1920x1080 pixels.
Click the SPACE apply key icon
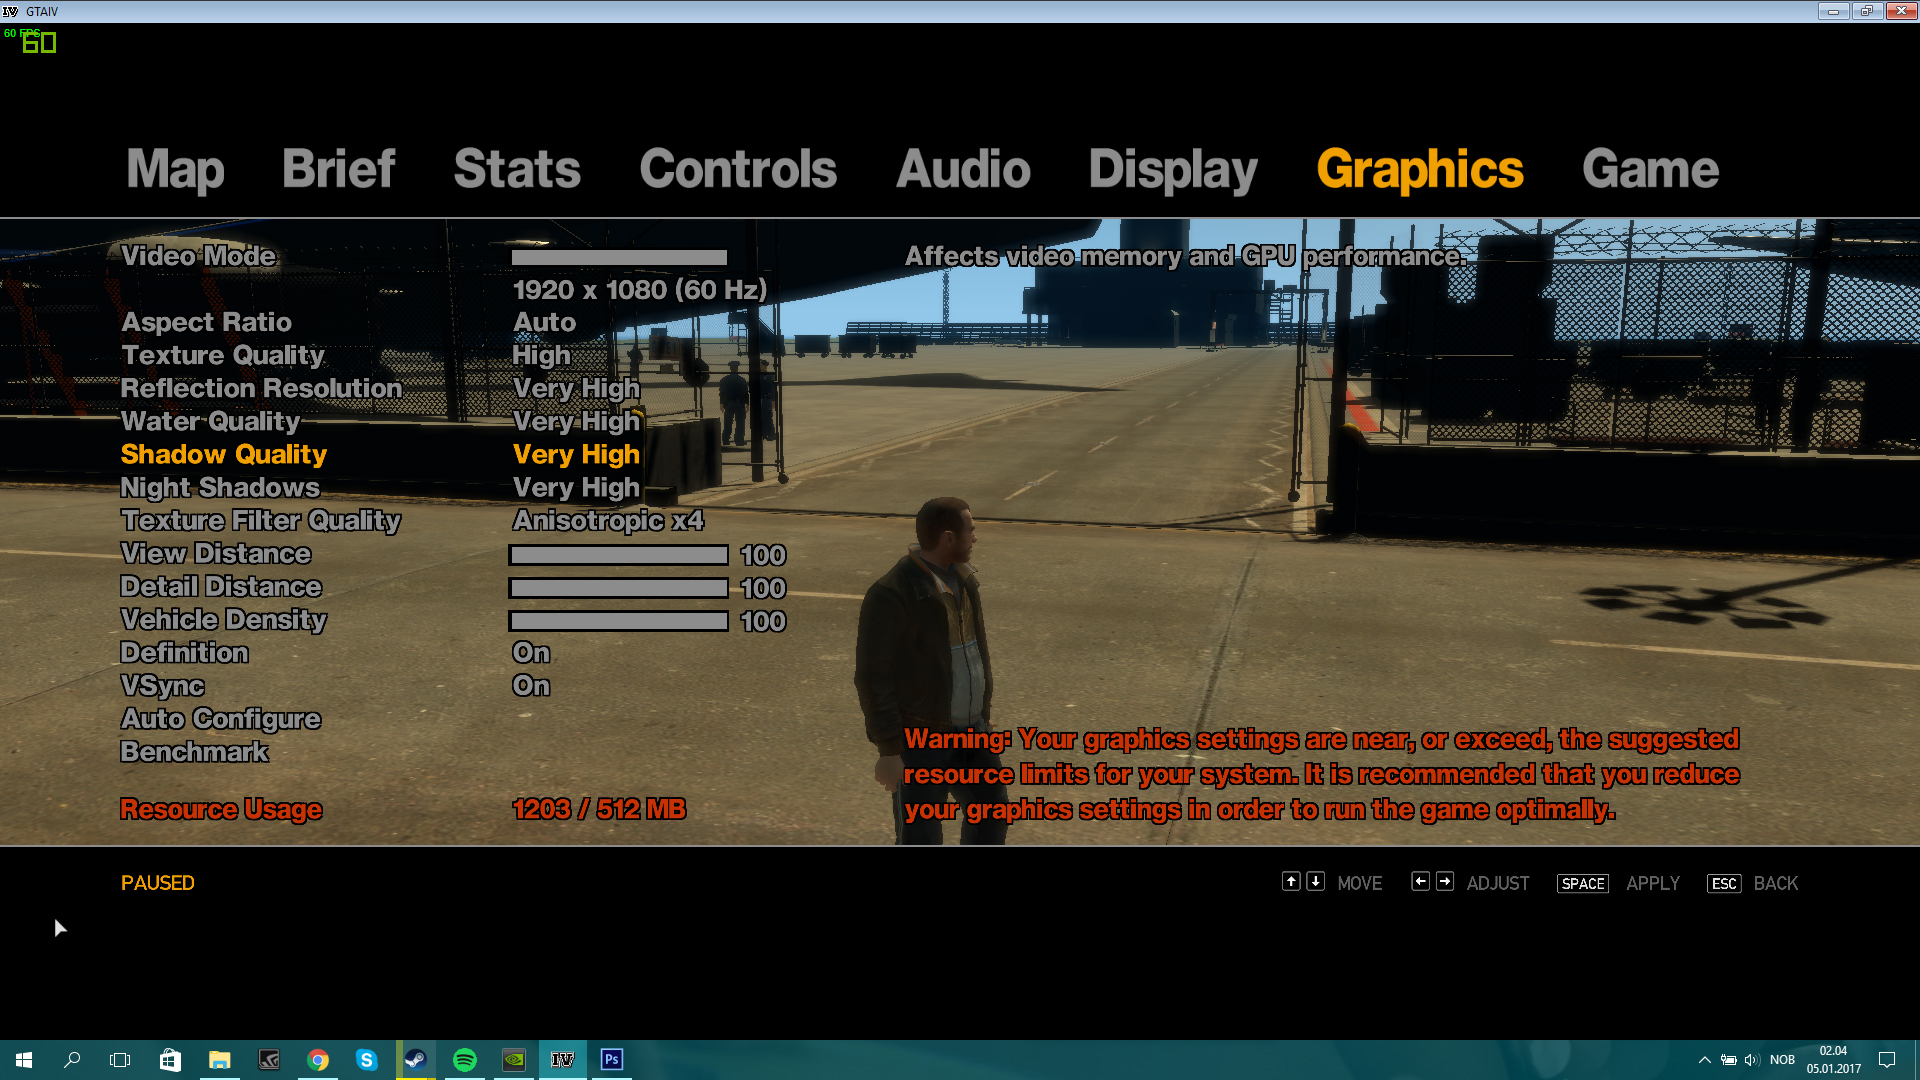(1583, 884)
